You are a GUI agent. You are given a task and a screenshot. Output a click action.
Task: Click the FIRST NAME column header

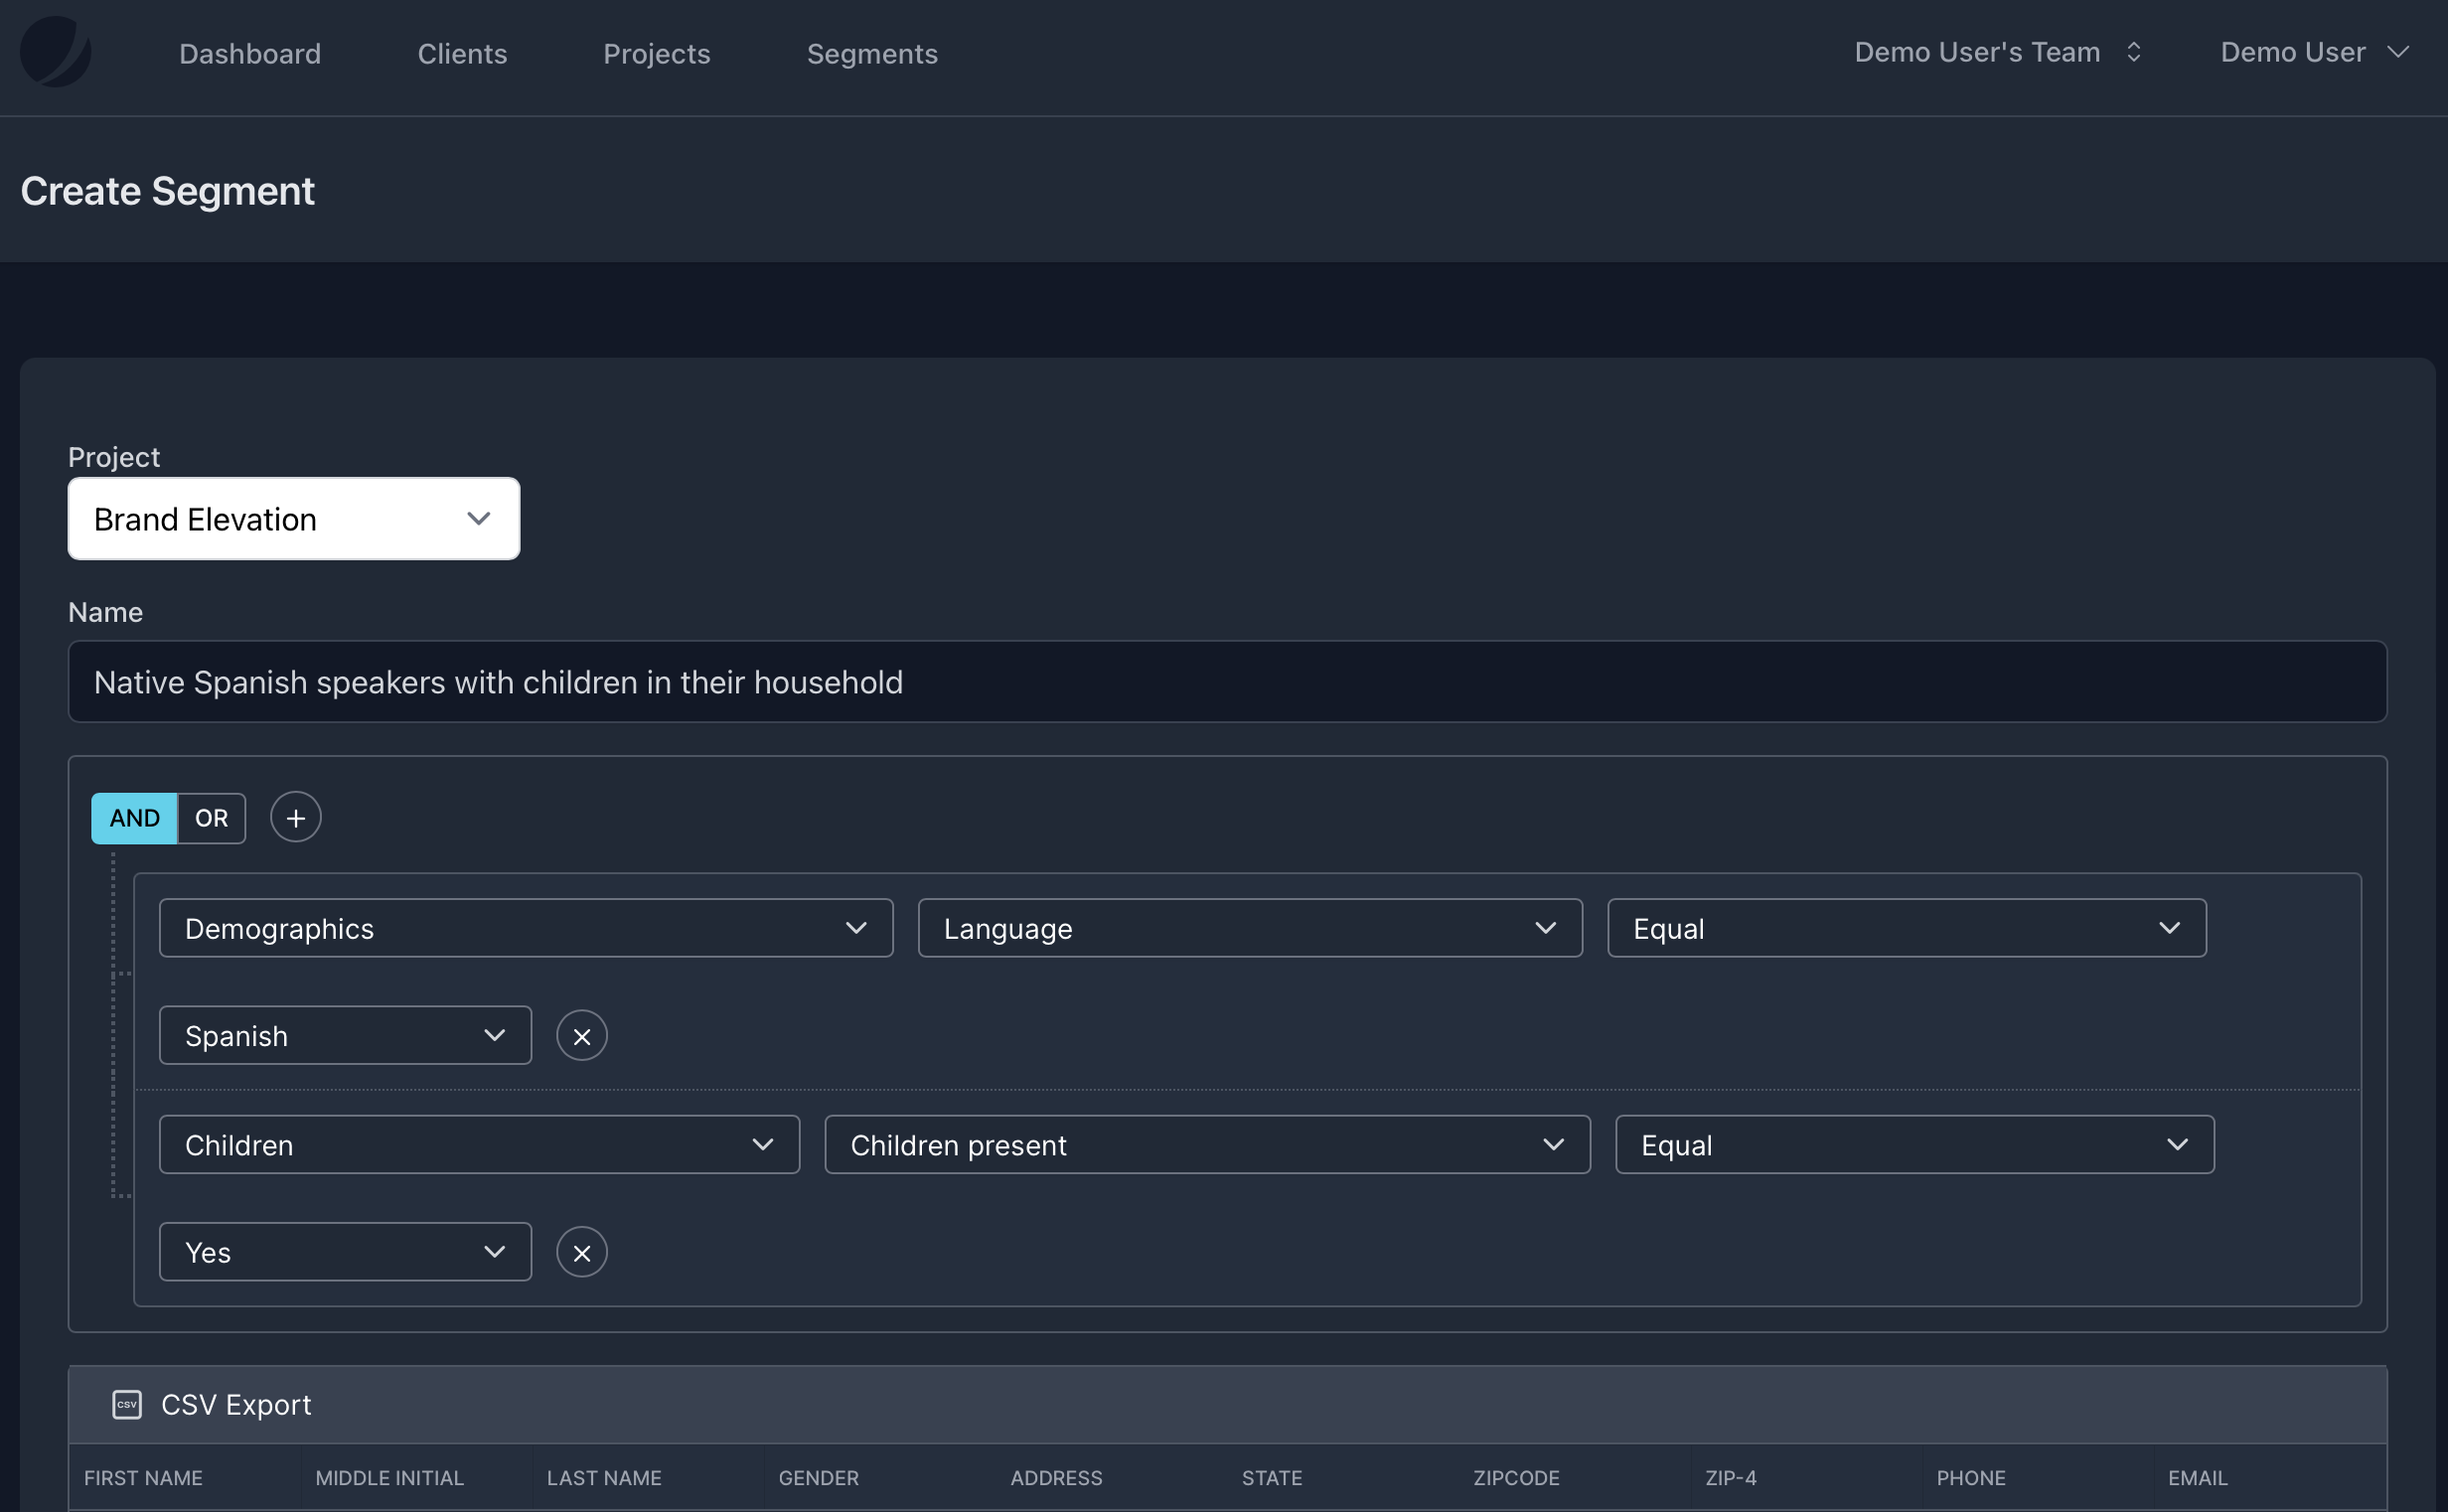click(x=143, y=1478)
